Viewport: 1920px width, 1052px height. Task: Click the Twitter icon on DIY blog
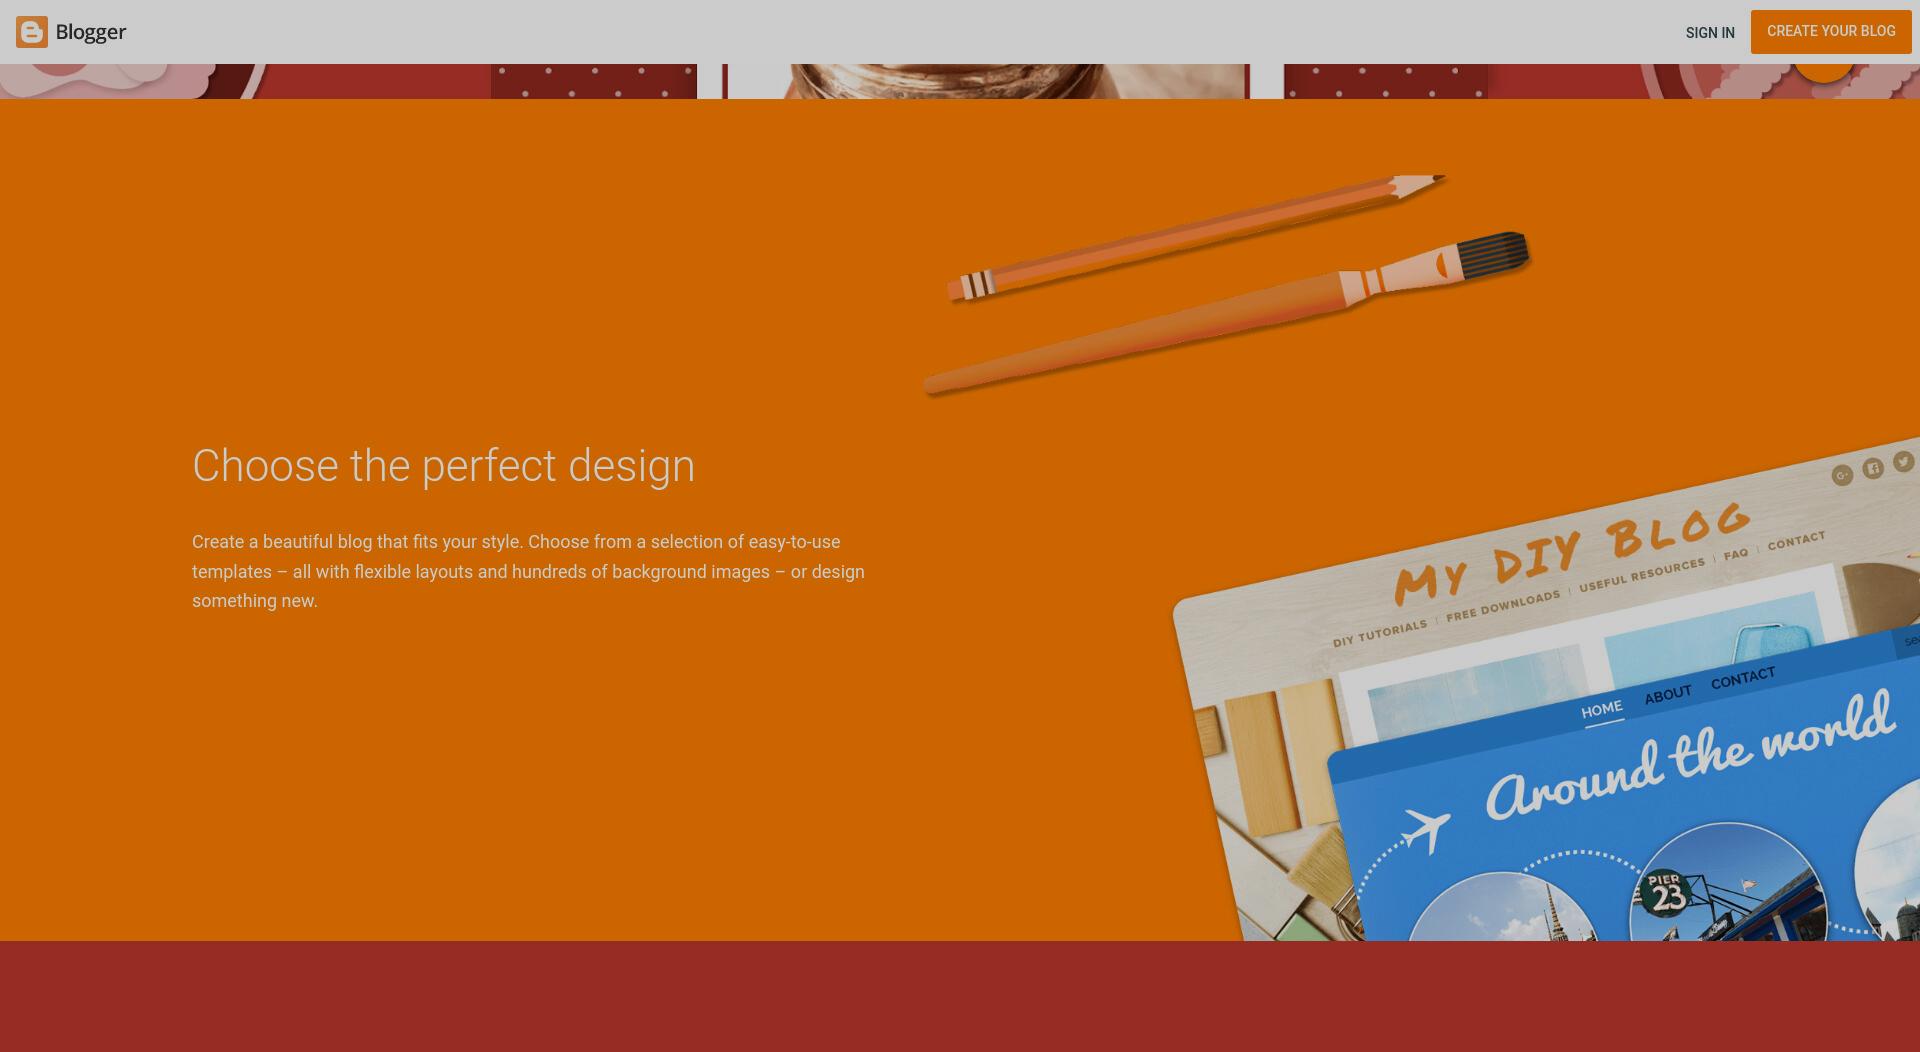tap(1904, 461)
